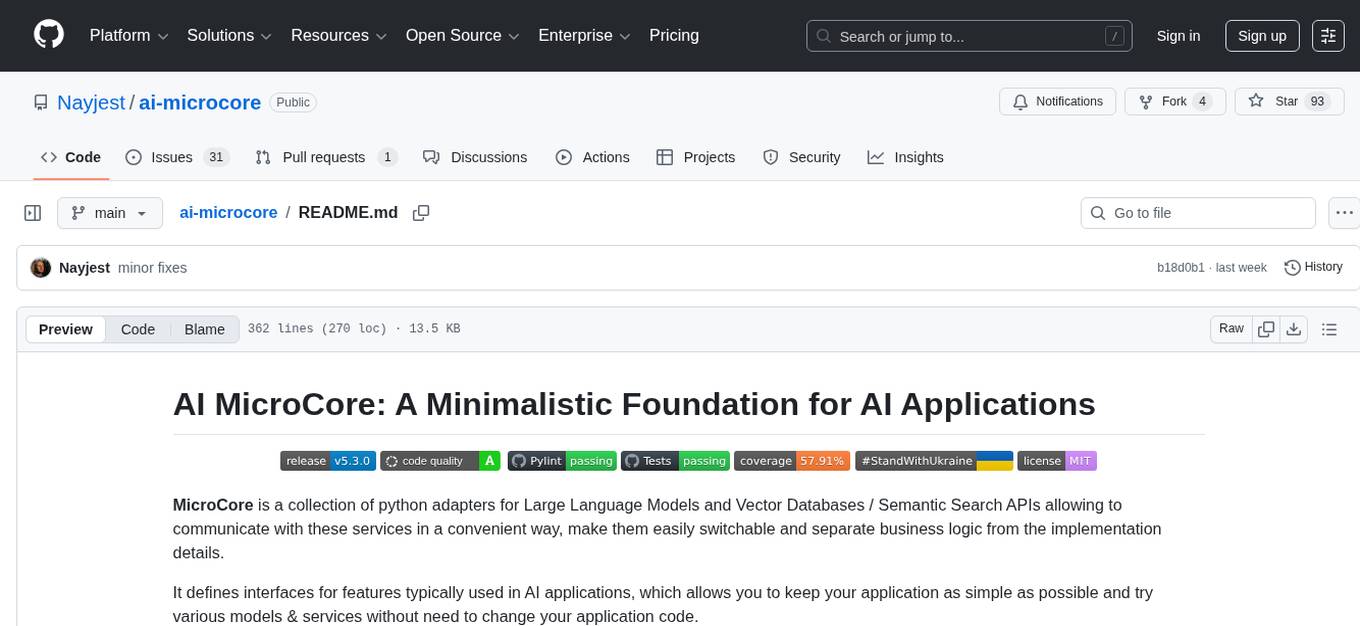Open the GitHub homepage via the Octocat logo
This screenshot has width=1360, height=626.
pos(48,35)
